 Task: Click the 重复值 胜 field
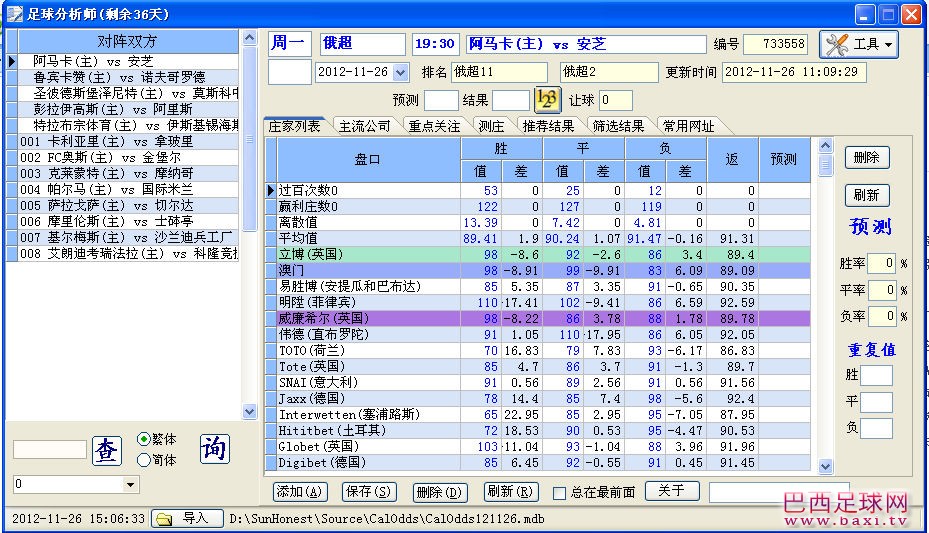pyautogui.click(x=876, y=375)
